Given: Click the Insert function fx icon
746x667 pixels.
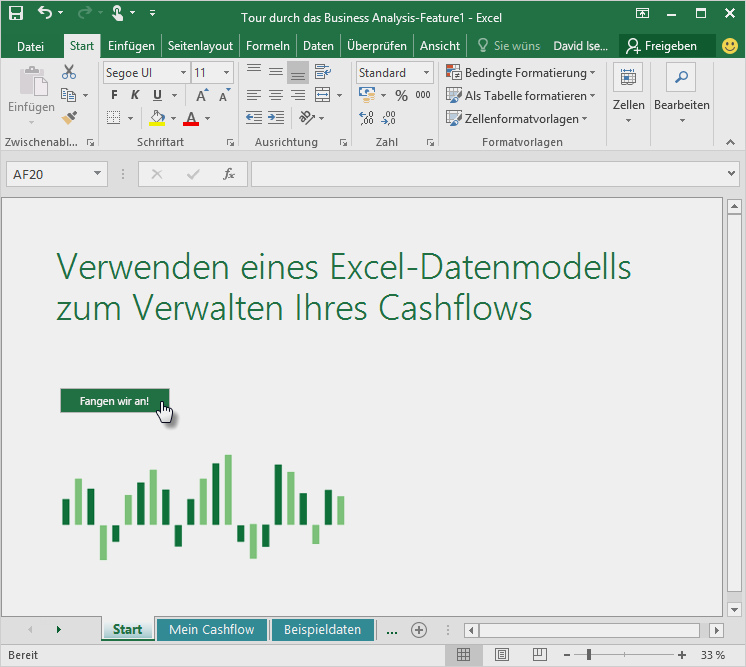Looking at the screenshot, I should [229, 174].
